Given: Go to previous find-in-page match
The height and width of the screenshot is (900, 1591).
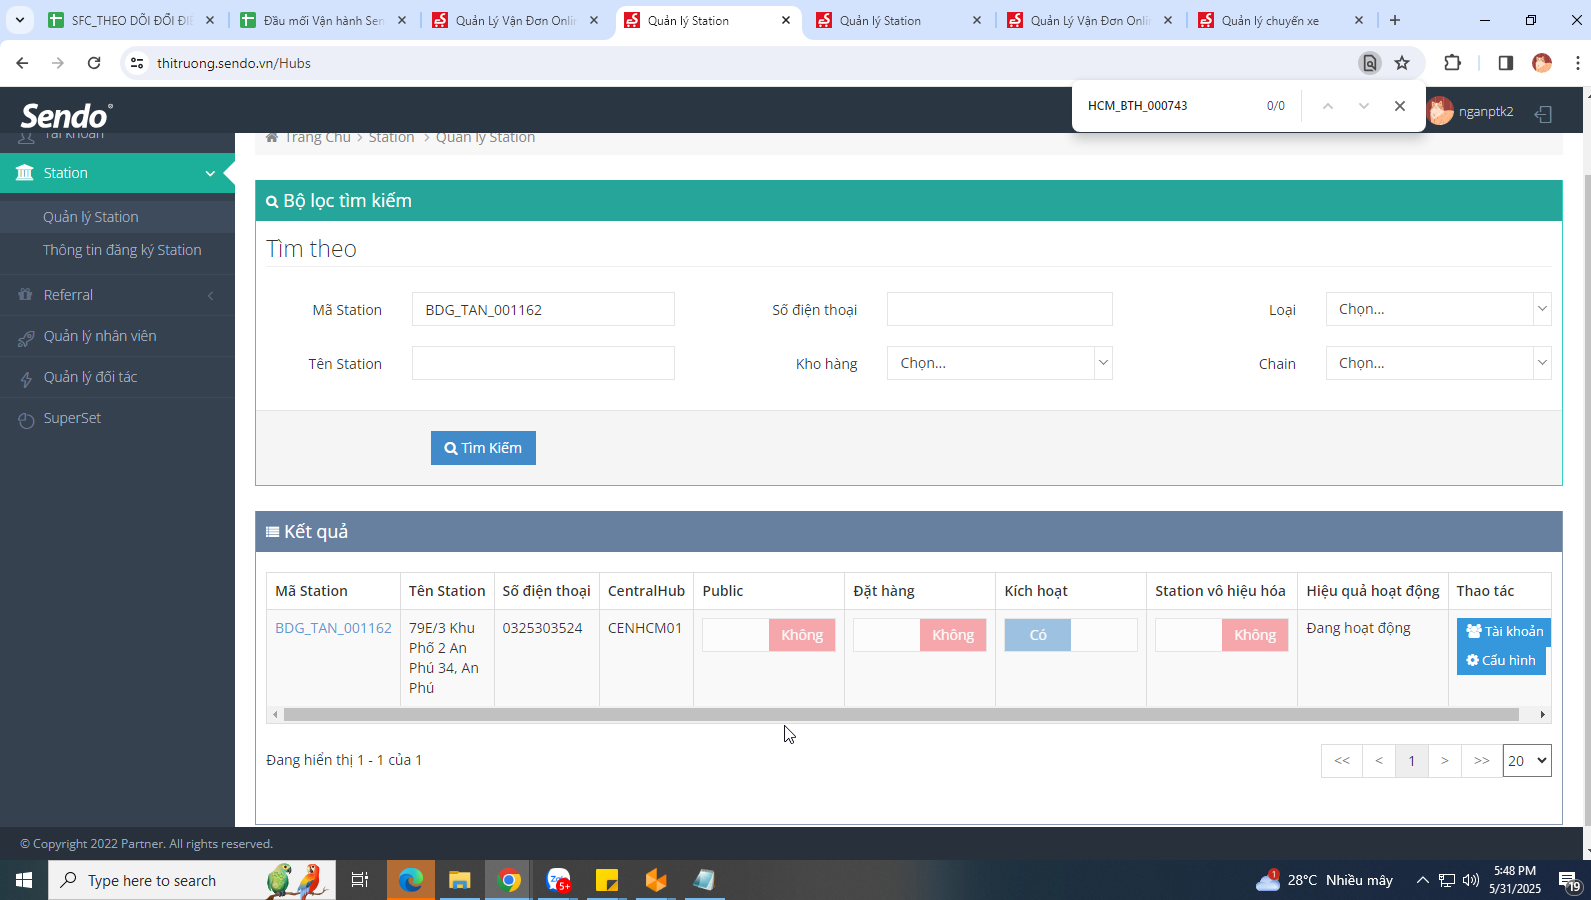Looking at the screenshot, I should coord(1328,106).
